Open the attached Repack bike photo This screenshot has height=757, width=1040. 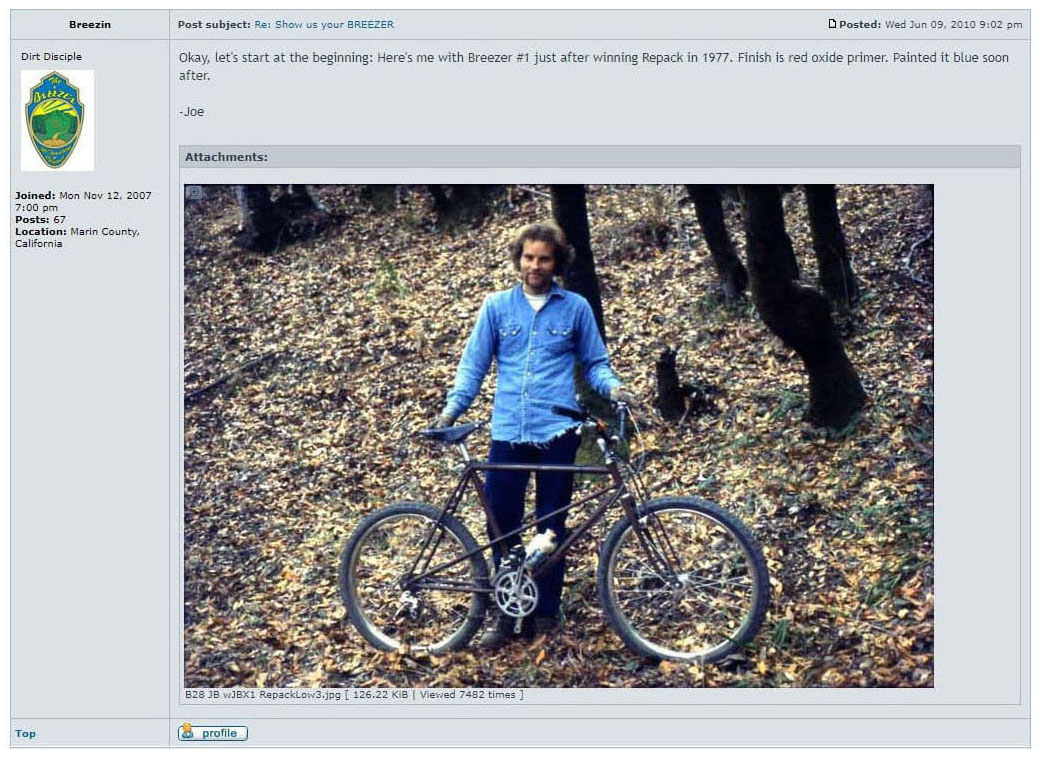pyautogui.click(x=558, y=436)
